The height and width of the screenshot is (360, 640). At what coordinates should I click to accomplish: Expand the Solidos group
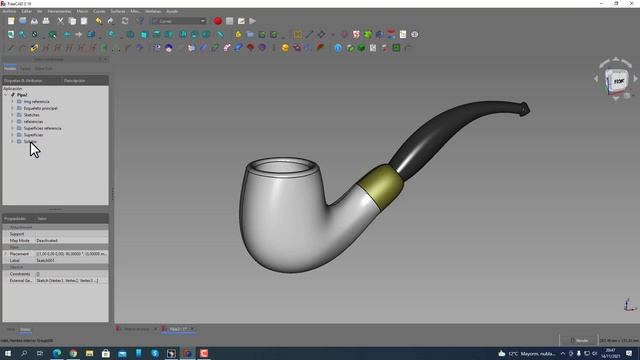point(12,141)
